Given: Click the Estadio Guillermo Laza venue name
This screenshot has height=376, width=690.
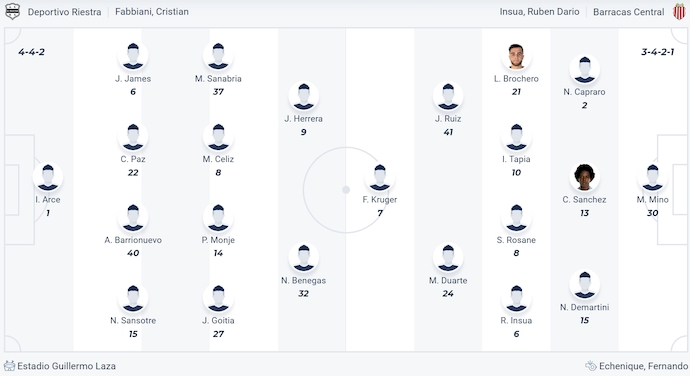Looking at the screenshot, I should coord(66,366).
